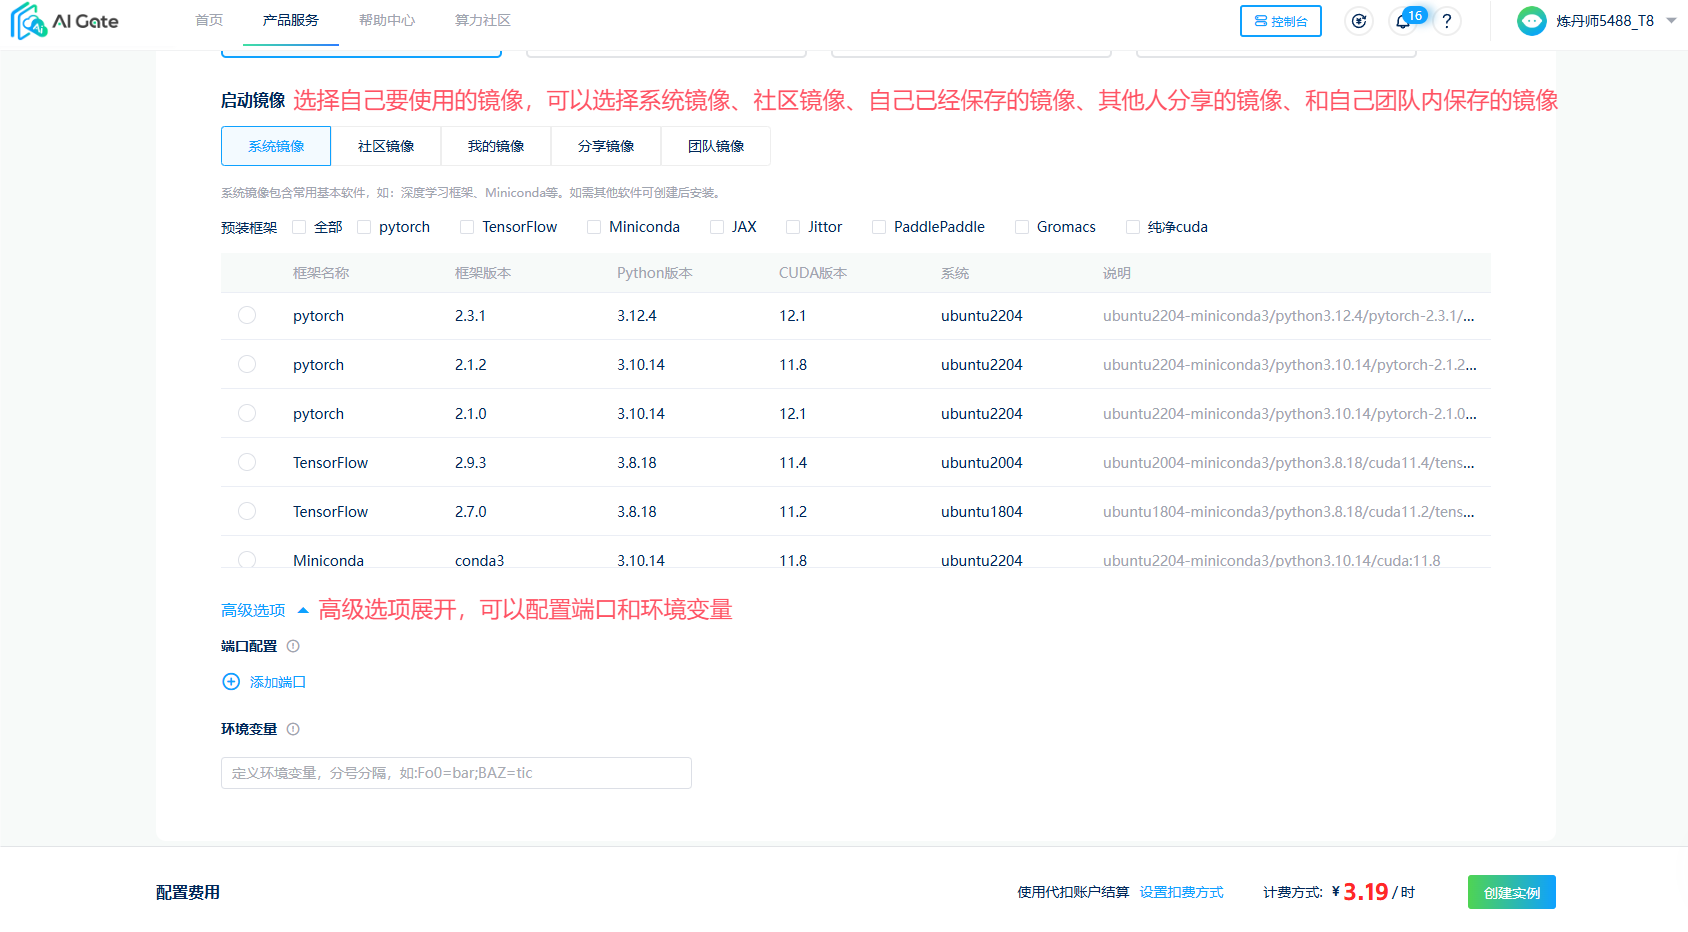
Task: Go to 首页 in top navigation
Action: tap(209, 20)
